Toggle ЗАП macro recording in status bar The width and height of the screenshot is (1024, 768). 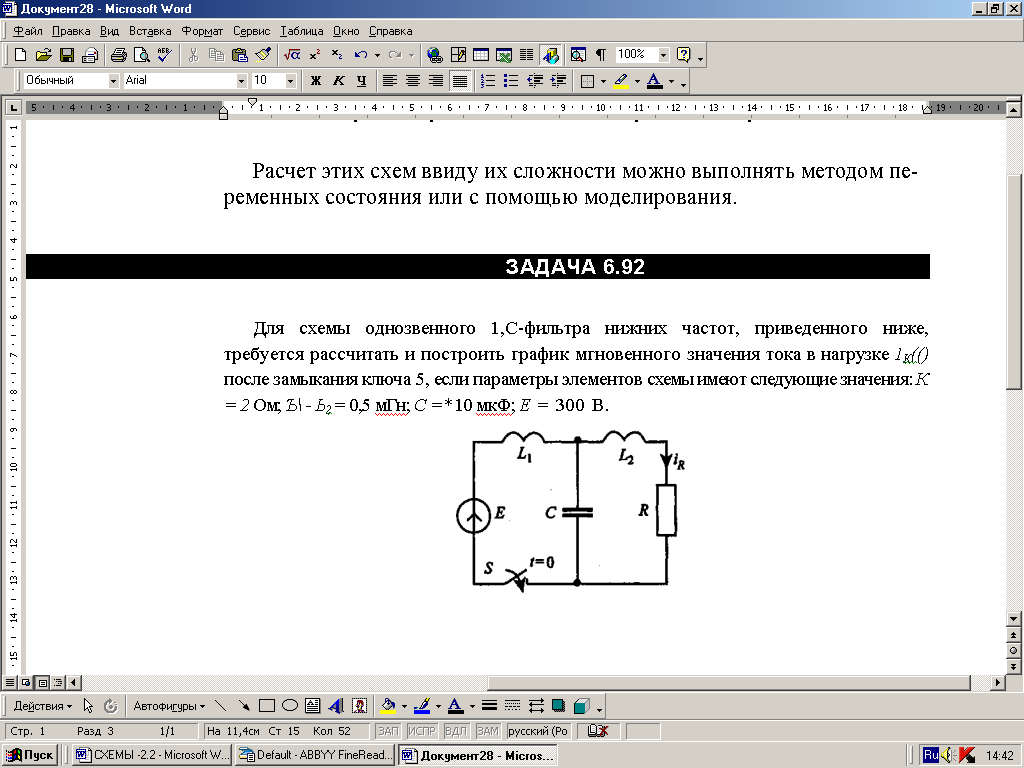pos(389,731)
